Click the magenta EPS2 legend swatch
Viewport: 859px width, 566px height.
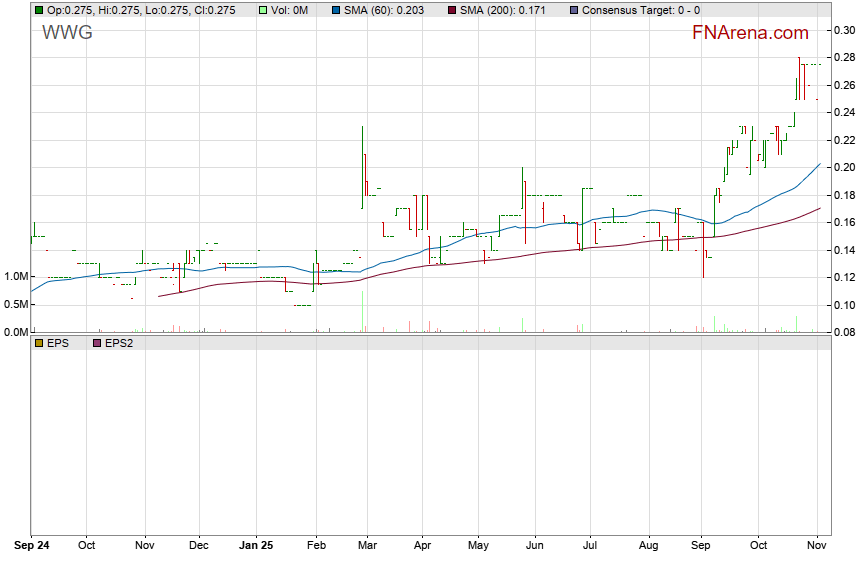[x=97, y=343]
